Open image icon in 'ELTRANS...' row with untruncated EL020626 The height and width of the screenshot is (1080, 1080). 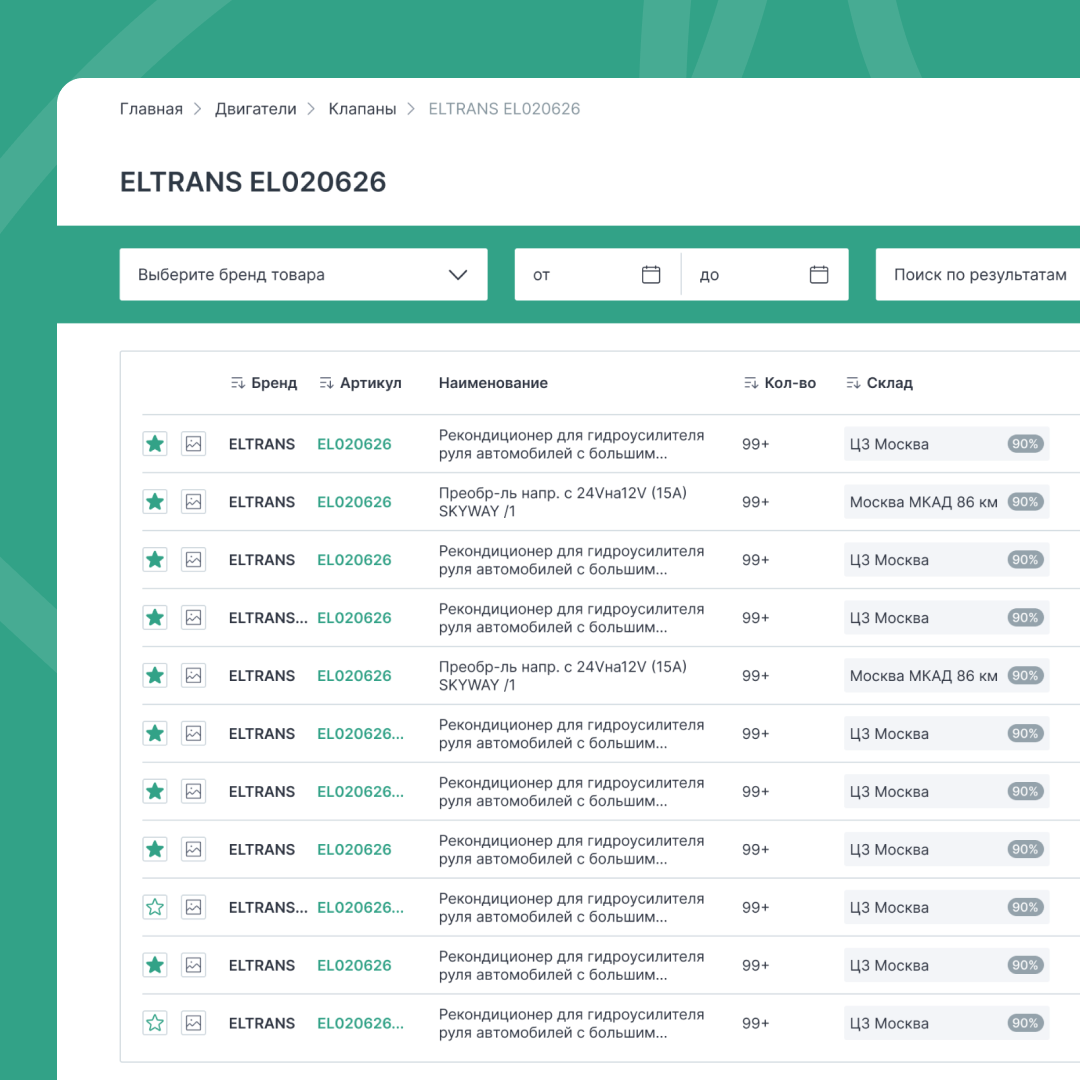point(194,617)
